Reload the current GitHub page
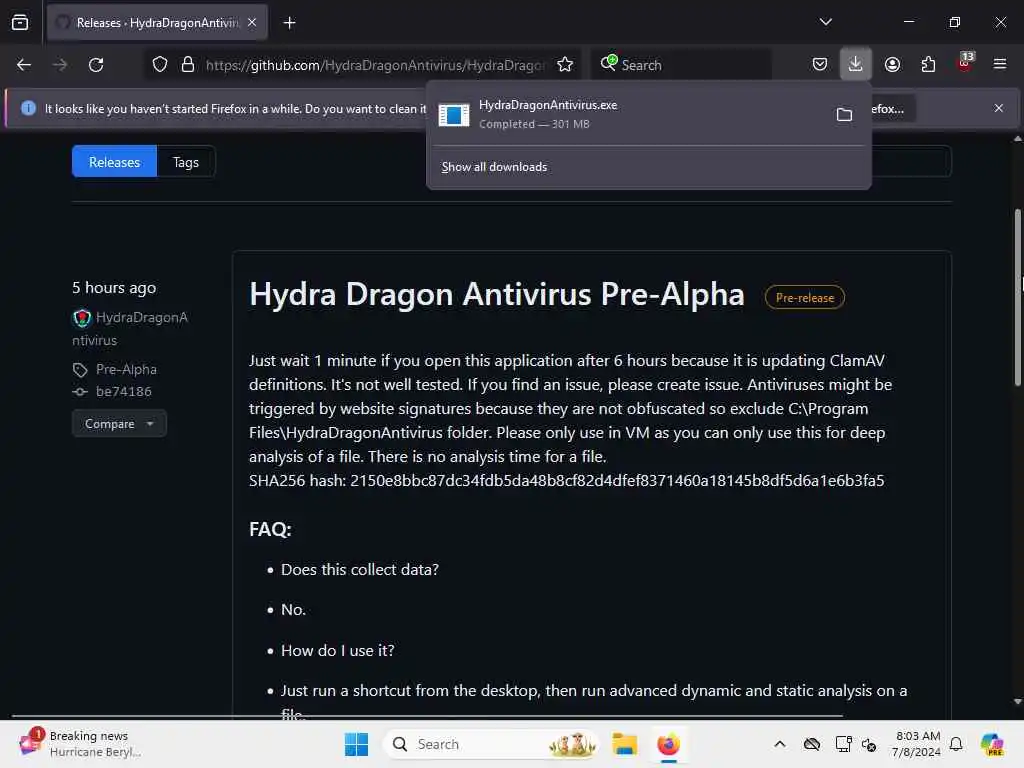The width and height of the screenshot is (1024, 768). [x=96, y=65]
